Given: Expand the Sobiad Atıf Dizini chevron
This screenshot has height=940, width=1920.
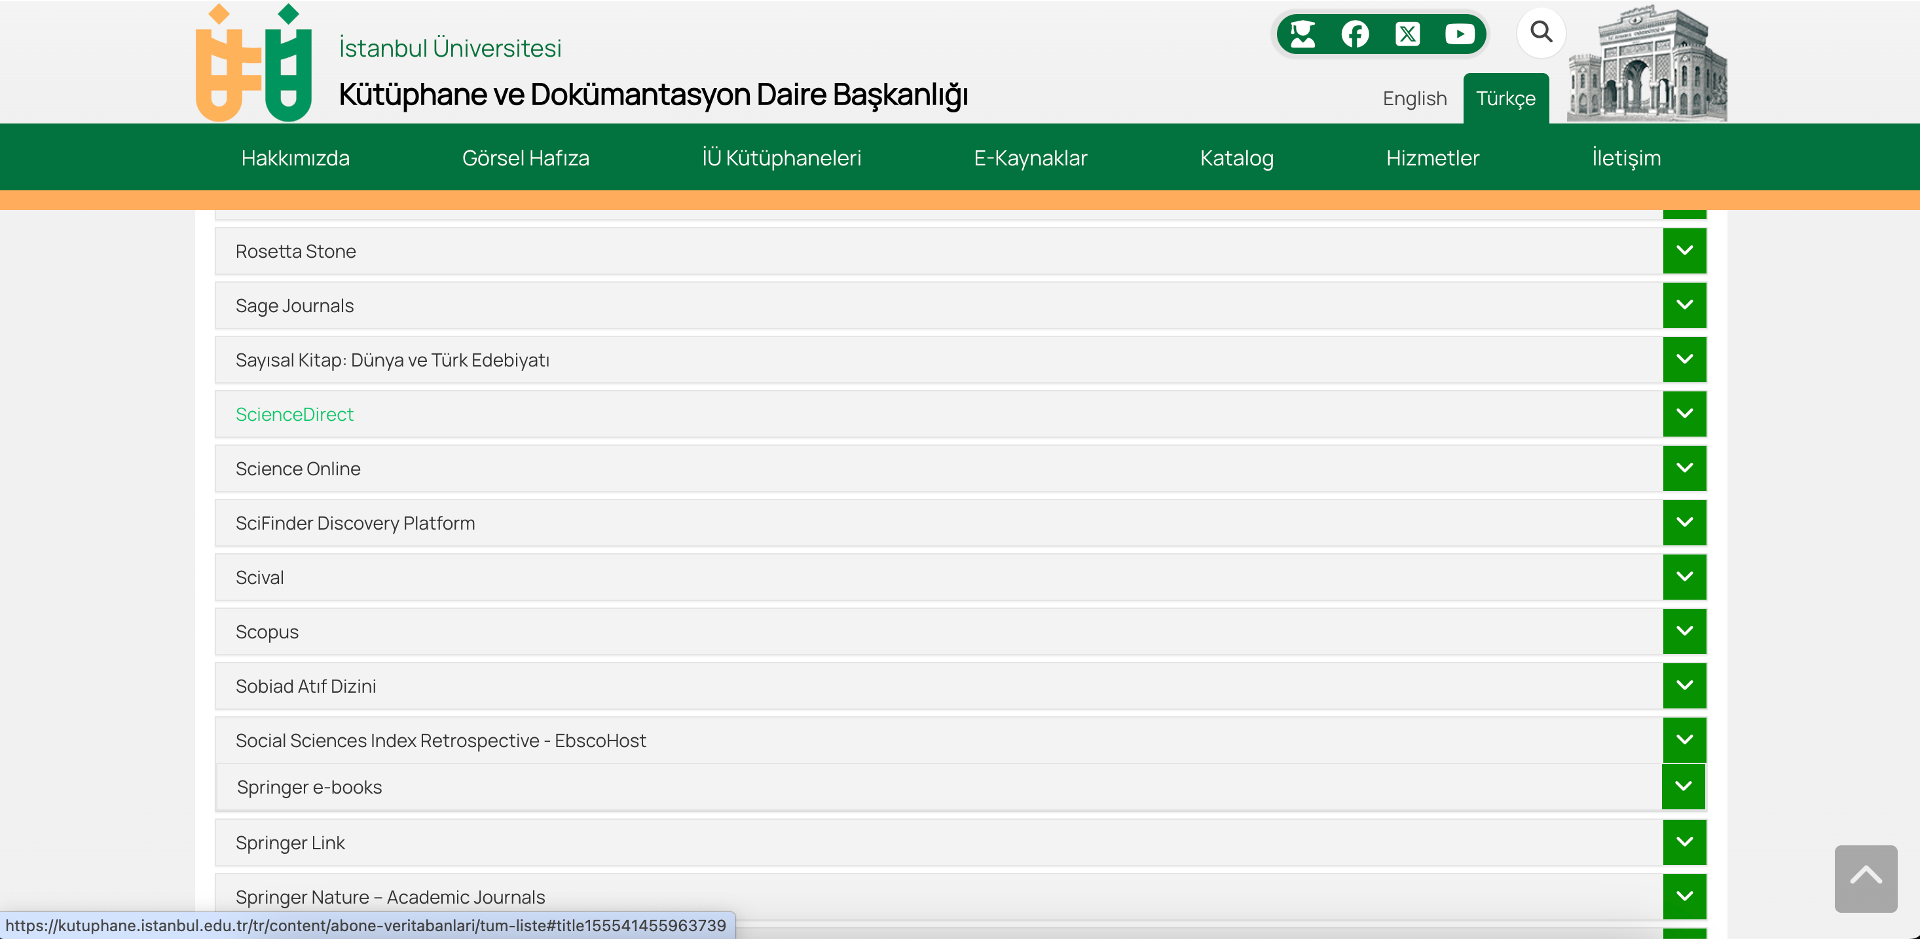Looking at the screenshot, I should (x=1684, y=685).
